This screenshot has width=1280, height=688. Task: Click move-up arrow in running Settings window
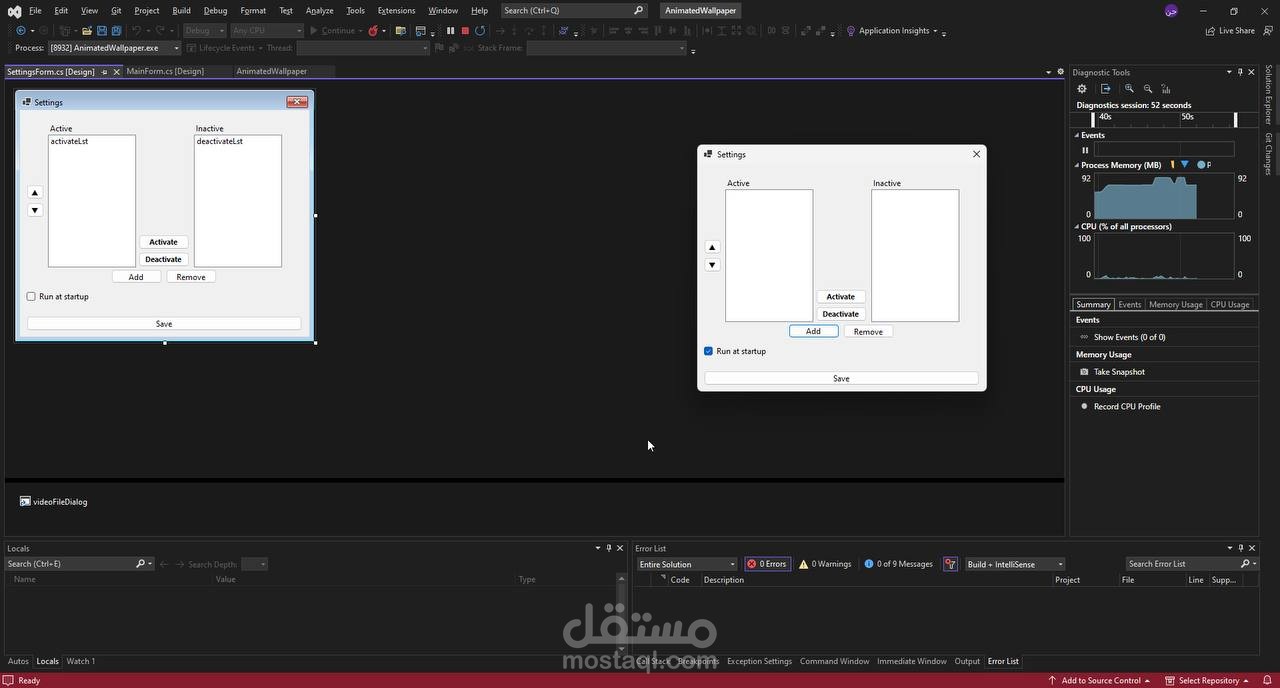pyautogui.click(x=712, y=247)
